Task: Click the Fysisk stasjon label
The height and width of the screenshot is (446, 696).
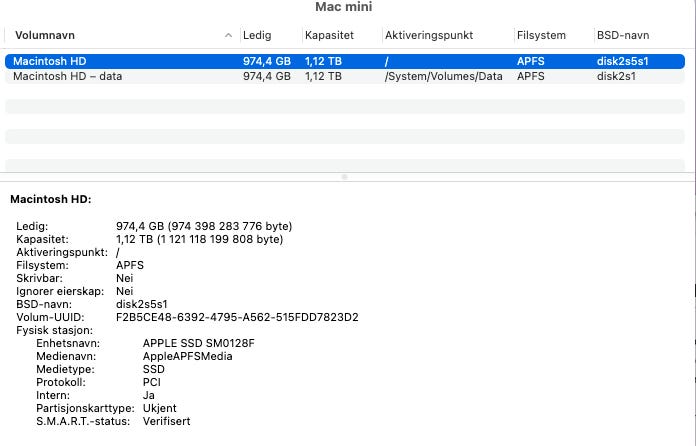Action: [x=55, y=331]
